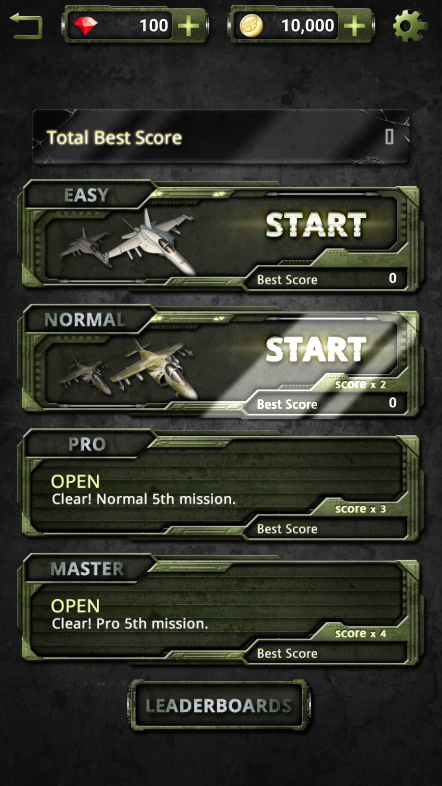Go back using the return arrow icon
The width and height of the screenshot is (442, 786).
click(x=26, y=26)
